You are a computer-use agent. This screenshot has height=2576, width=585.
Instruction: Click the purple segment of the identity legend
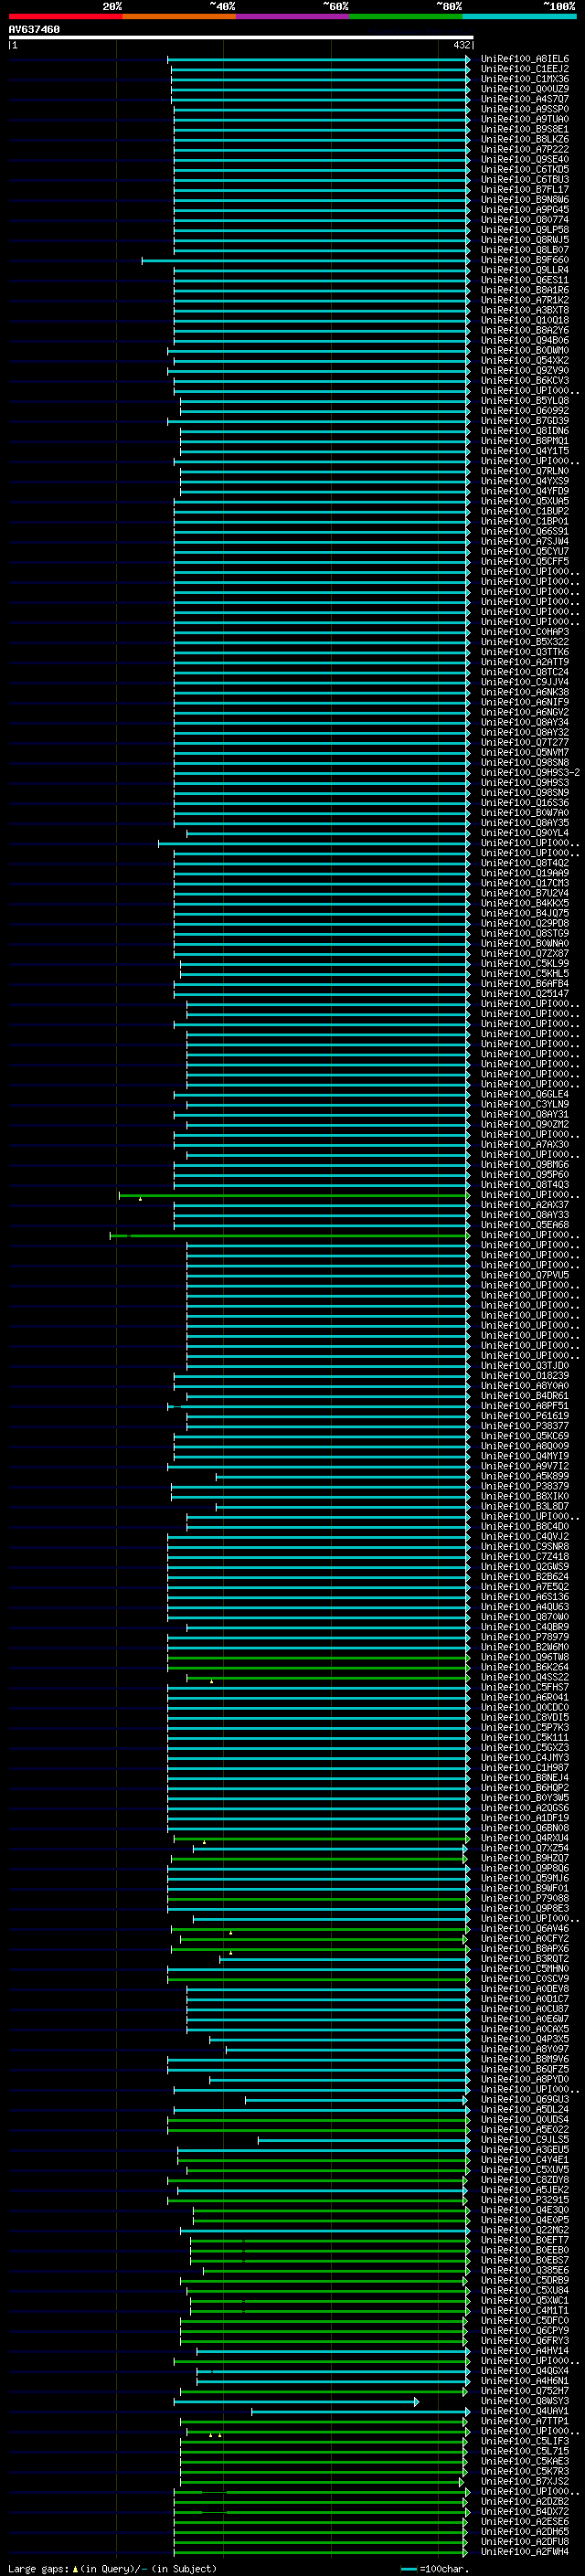[x=292, y=16]
